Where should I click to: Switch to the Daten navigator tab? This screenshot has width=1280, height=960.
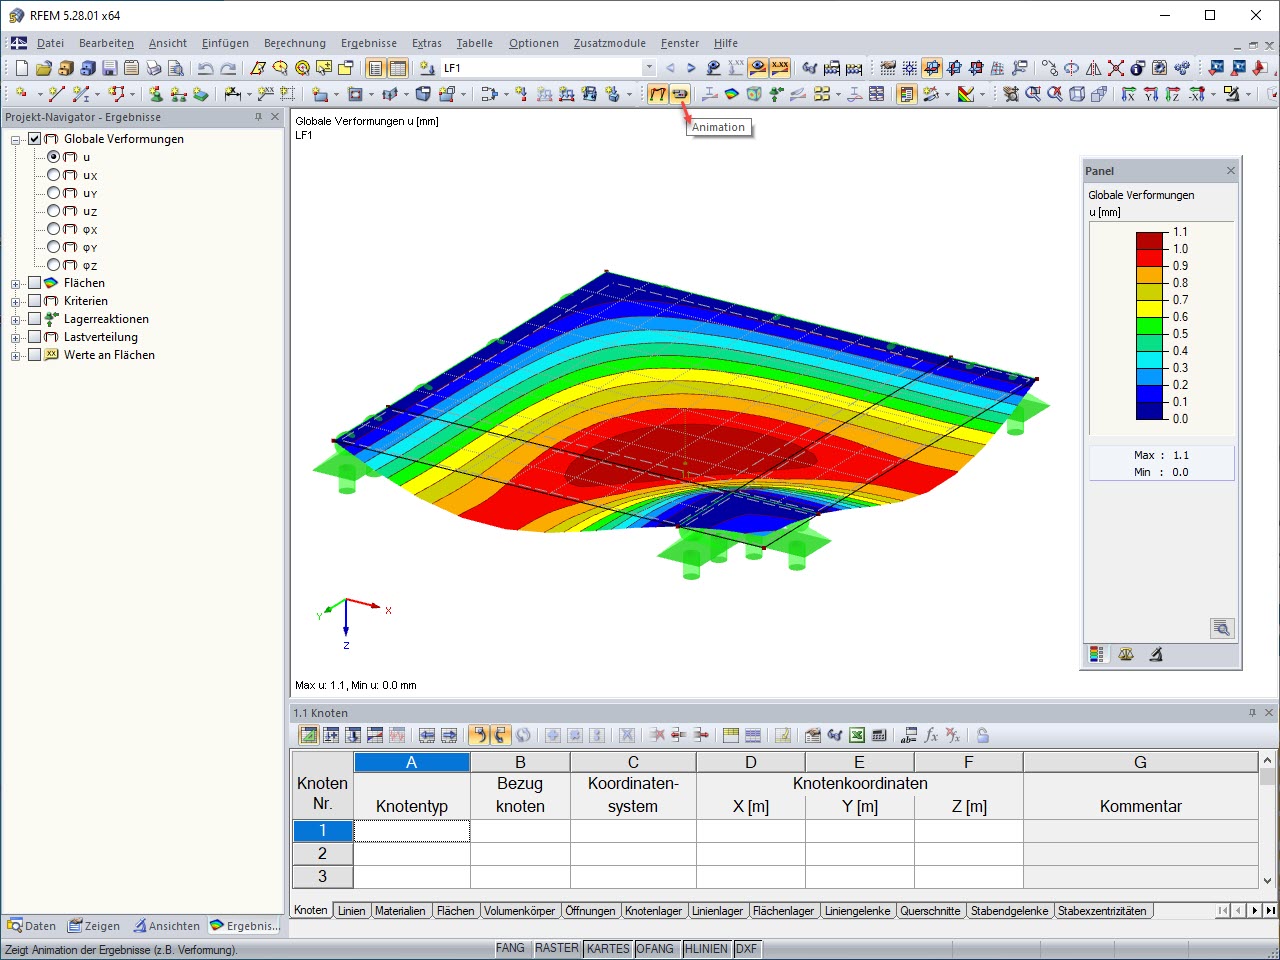tap(32, 926)
